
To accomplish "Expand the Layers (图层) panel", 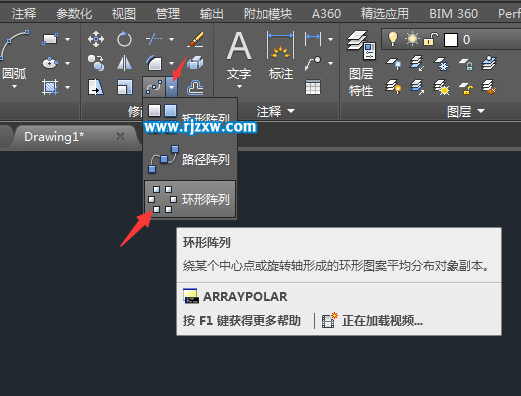I will pyautogui.click(x=466, y=111).
